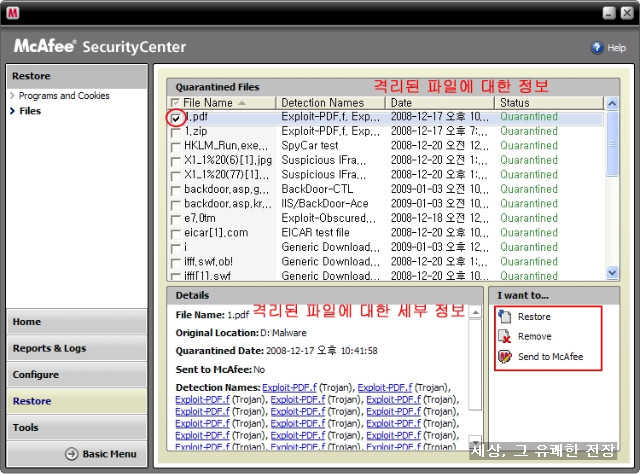Select the Restore menu section at bottom
Viewport: 640px width, 474px height.
[x=77, y=401]
